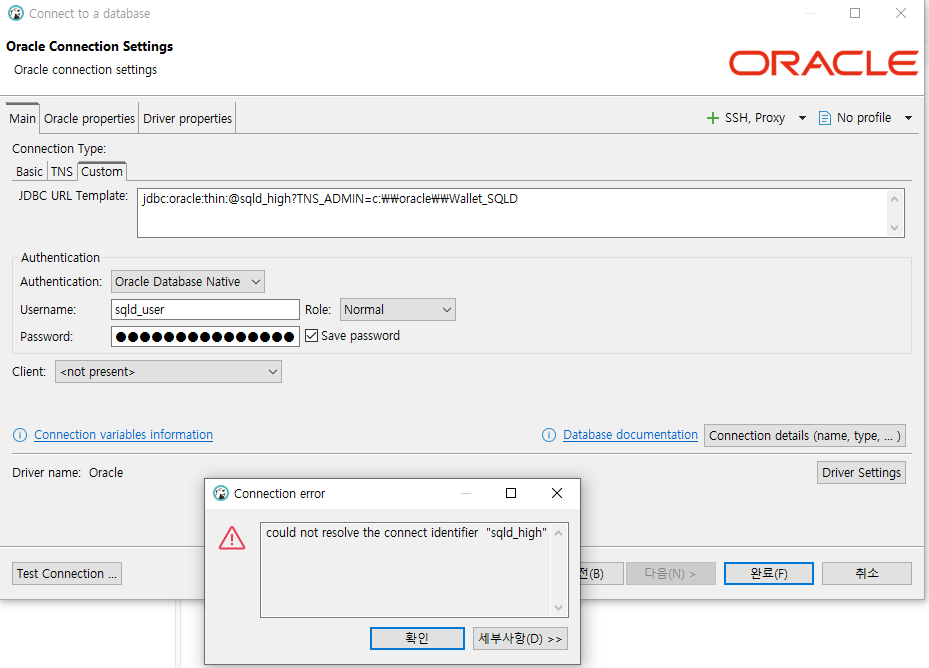Select the Custom connection type tab

point(102,171)
